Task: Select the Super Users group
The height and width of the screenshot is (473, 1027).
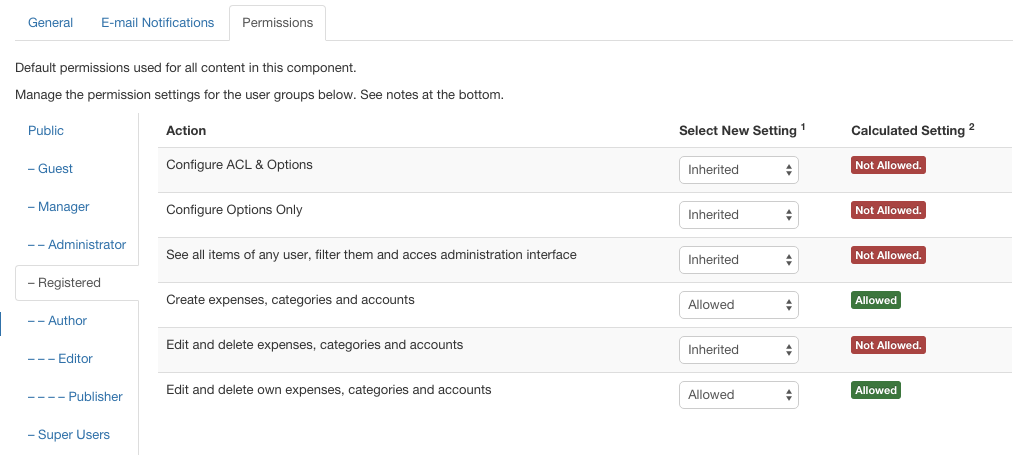Action: tap(69, 434)
